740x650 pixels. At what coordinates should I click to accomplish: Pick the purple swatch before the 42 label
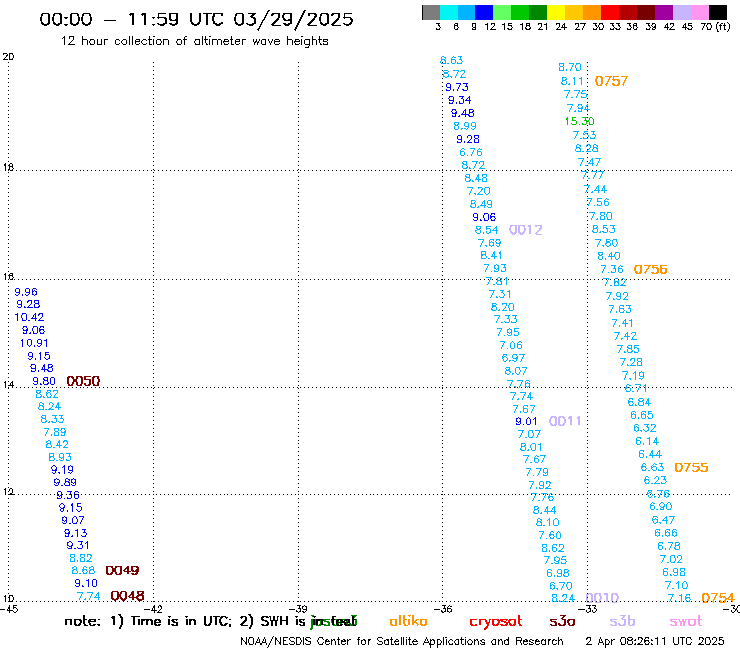coord(664,12)
